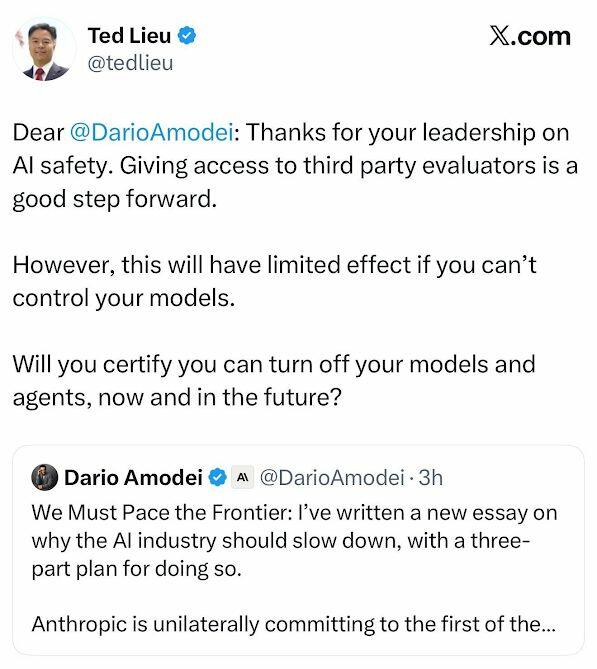Click the first paragraph starting 'Dear'
Image resolution: width=597 pixels, height=669 pixels.
(295, 166)
